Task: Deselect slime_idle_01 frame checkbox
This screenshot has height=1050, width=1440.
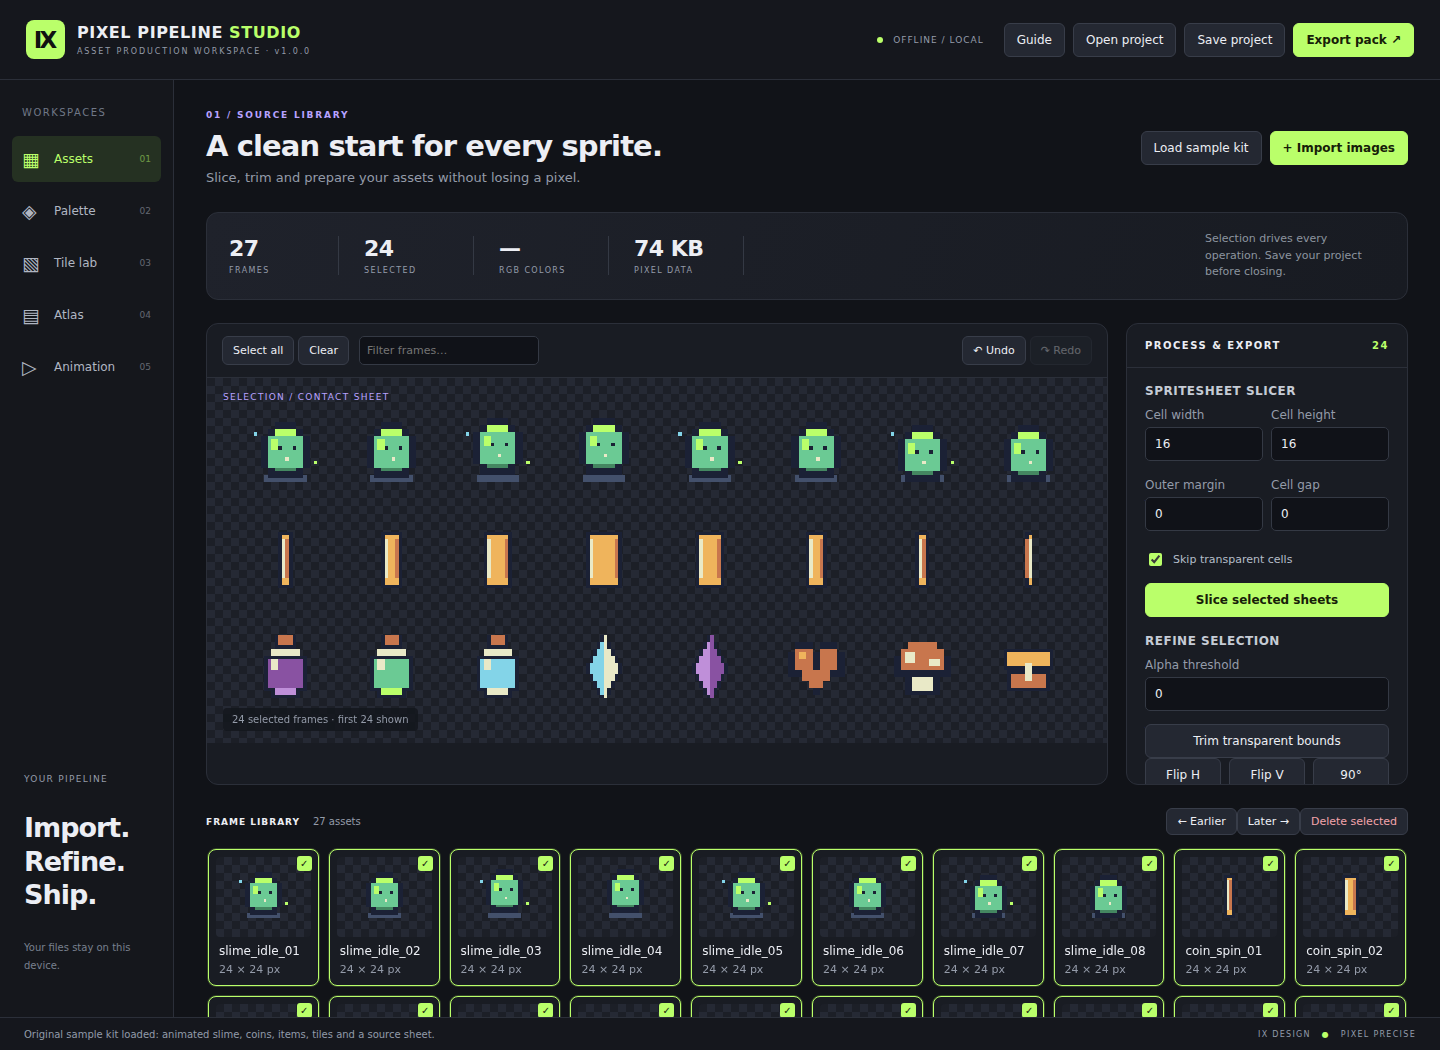Action: click(x=304, y=863)
